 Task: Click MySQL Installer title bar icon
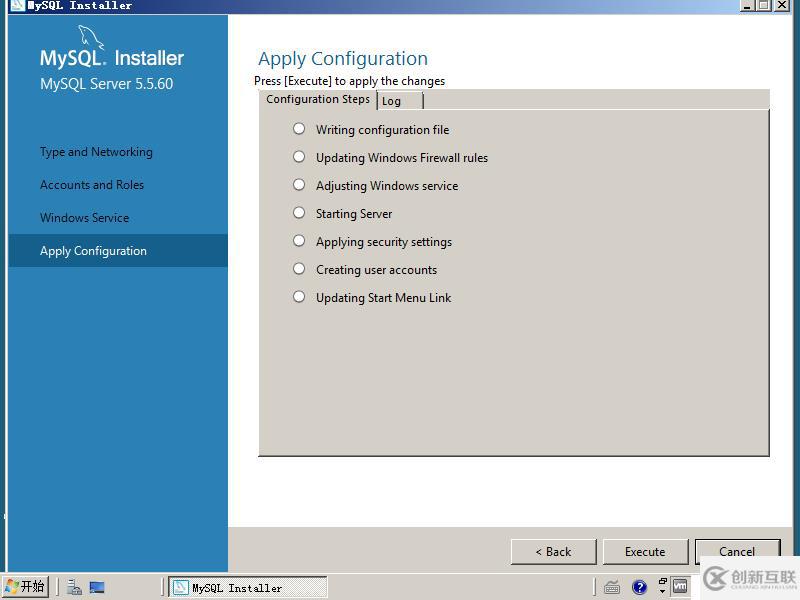click(x=18, y=6)
